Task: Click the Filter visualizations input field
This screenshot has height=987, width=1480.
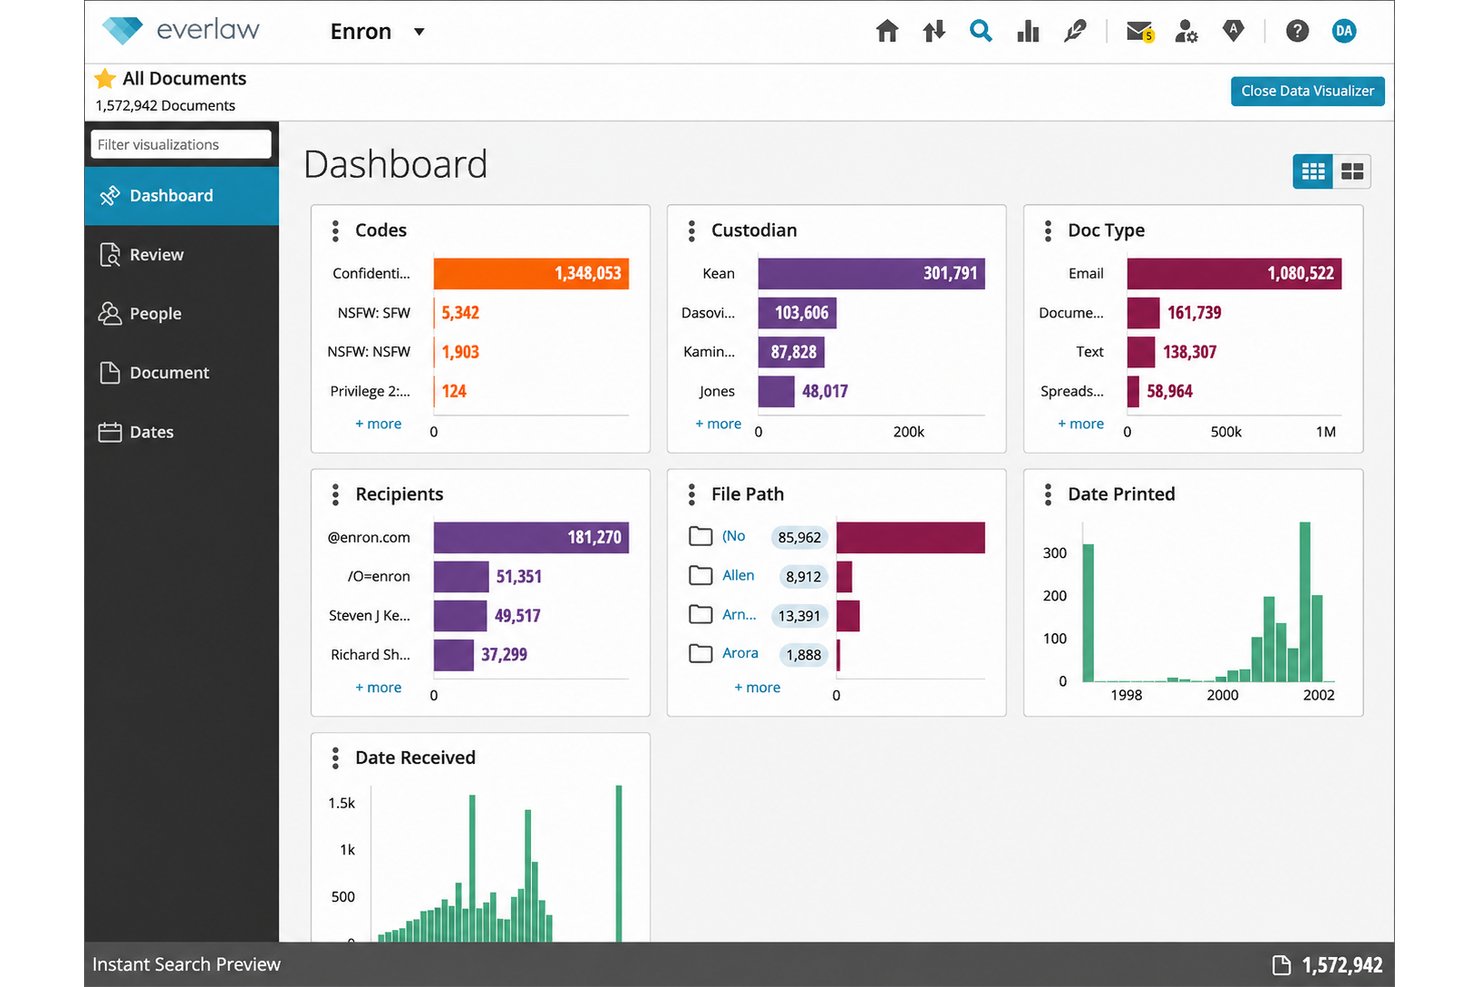Action: click(x=181, y=144)
